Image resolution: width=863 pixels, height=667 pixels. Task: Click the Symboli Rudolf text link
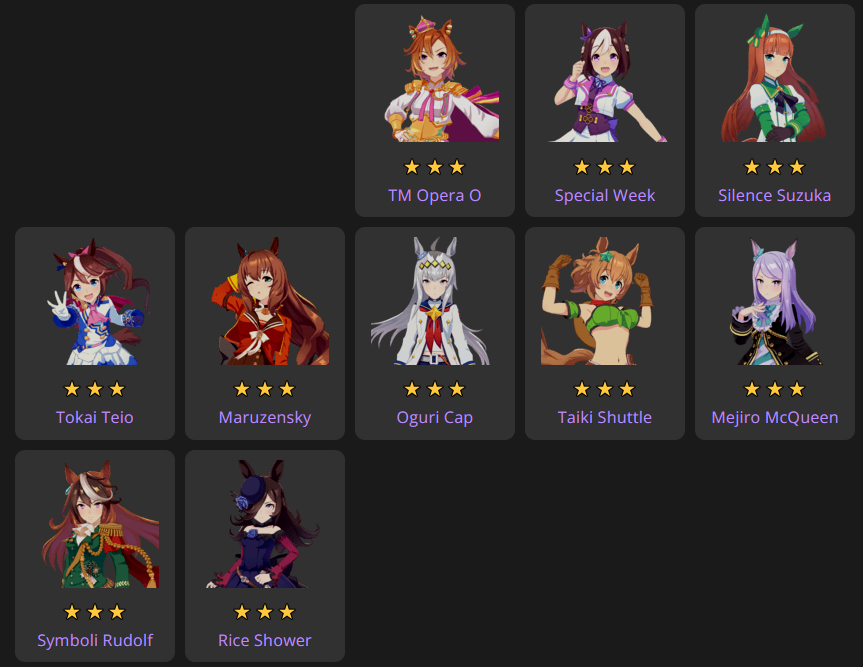95,641
